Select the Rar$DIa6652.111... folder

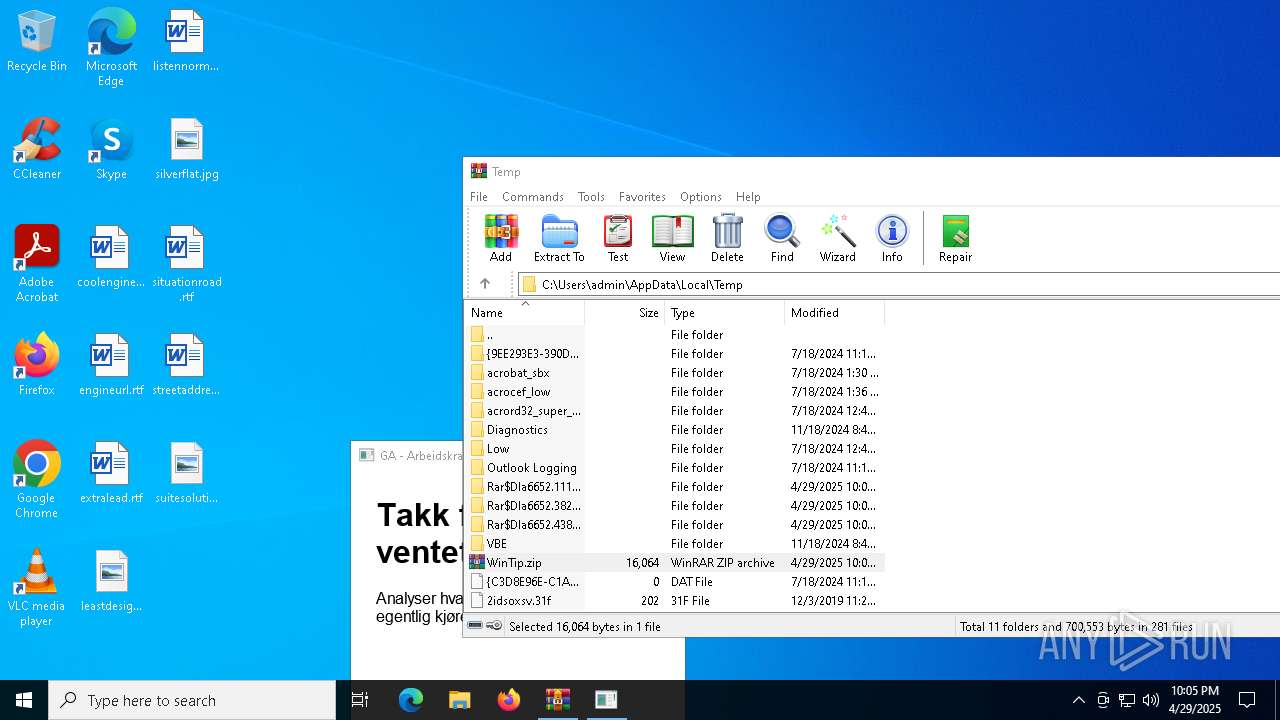(x=675, y=487)
